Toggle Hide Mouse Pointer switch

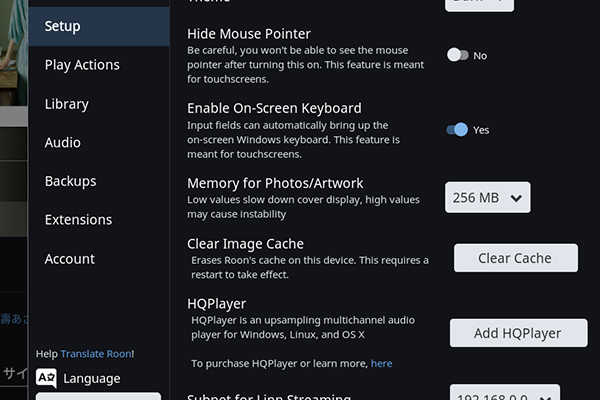(458, 55)
